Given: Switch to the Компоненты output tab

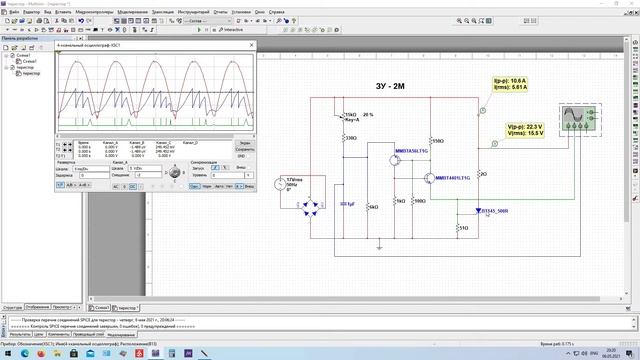Looking at the screenshot, I should [58, 335].
